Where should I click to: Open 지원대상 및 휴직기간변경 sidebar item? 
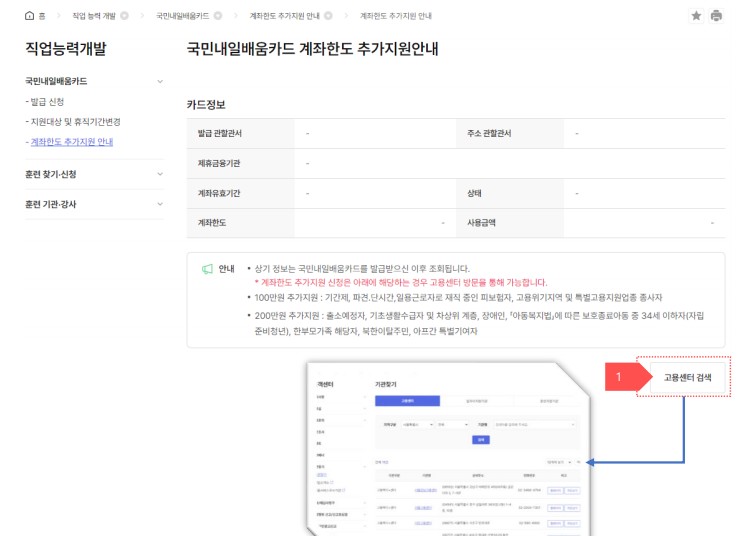(75, 122)
